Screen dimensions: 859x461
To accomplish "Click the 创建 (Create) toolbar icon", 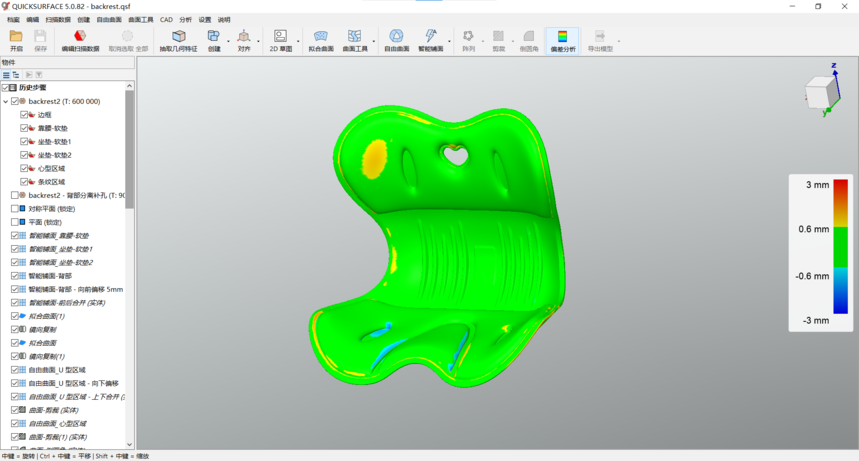I will [x=214, y=36].
